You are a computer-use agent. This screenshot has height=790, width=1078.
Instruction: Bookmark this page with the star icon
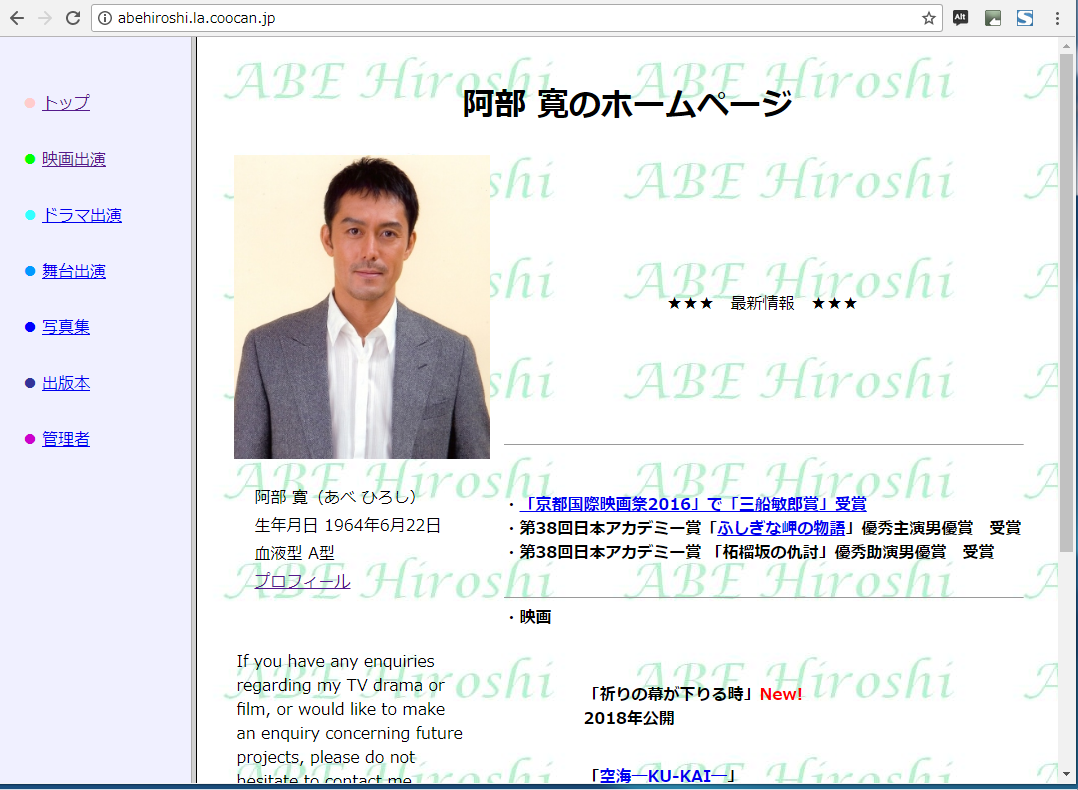click(928, 18)
